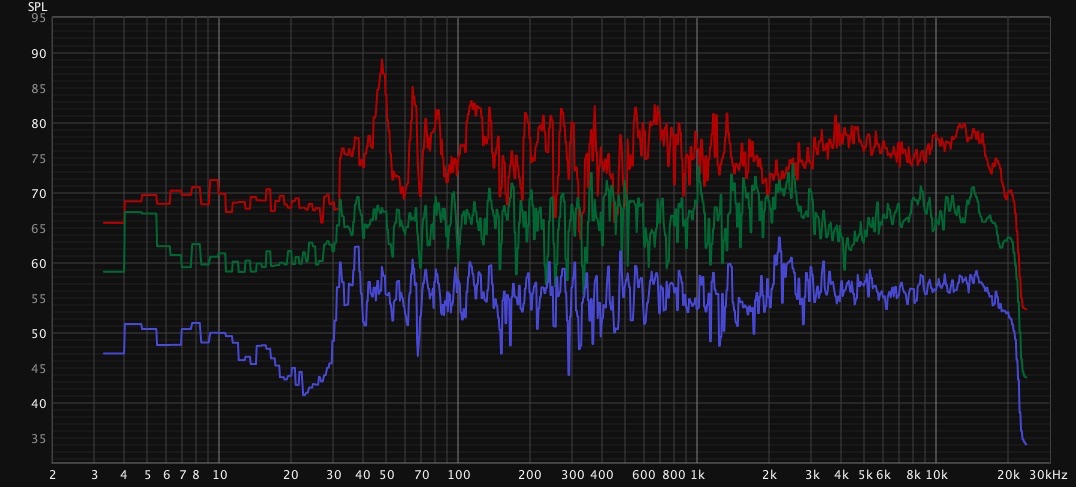Select the 20 Hz frequency axis label
This screenshot has height=487, width=1076.
coord(291,475)
